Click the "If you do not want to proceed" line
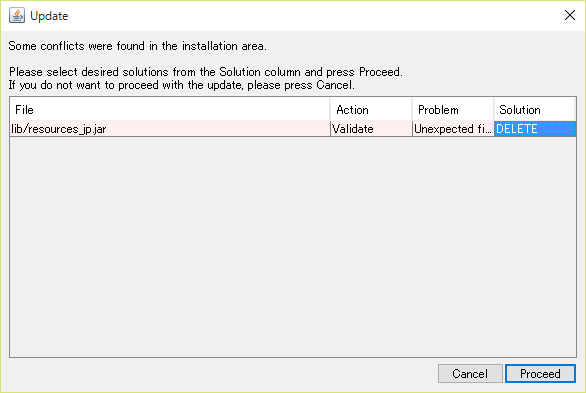 tap(182, 85)
